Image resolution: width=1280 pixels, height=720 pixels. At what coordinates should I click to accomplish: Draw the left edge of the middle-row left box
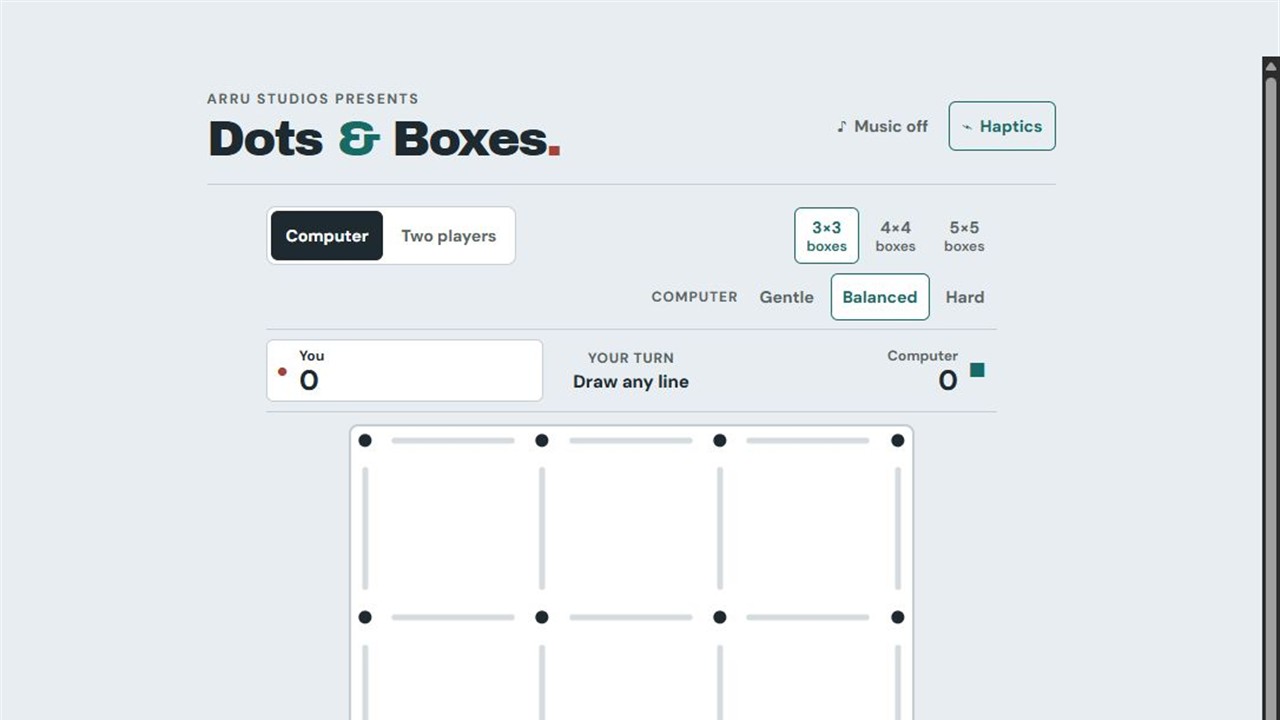tap(365, 682)
